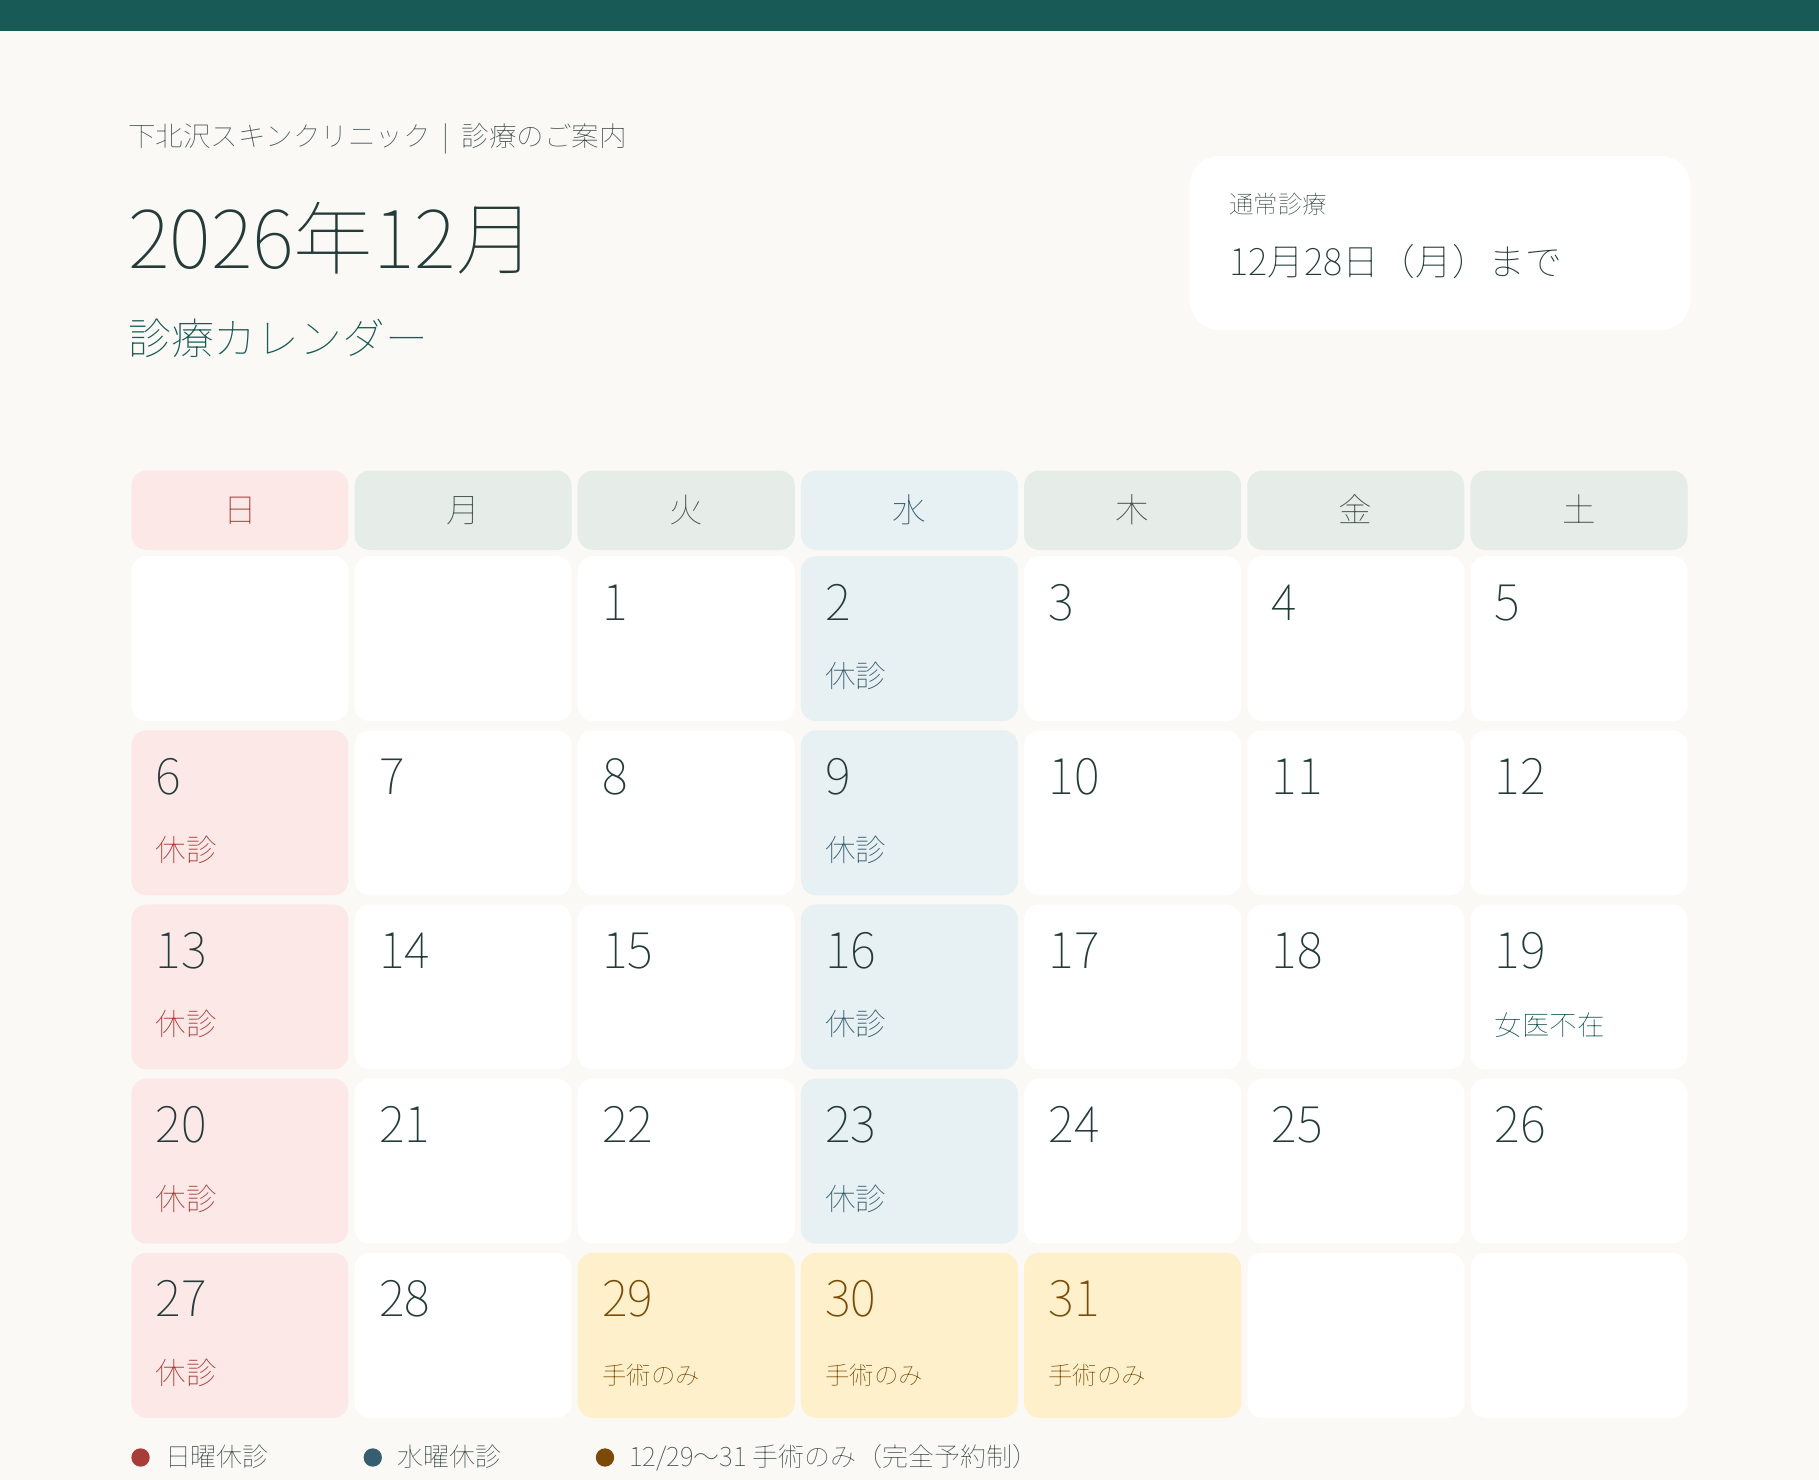Click the 12月28日（月）まで text
Screen dimensions: 1819x1480
(1394, 262)
